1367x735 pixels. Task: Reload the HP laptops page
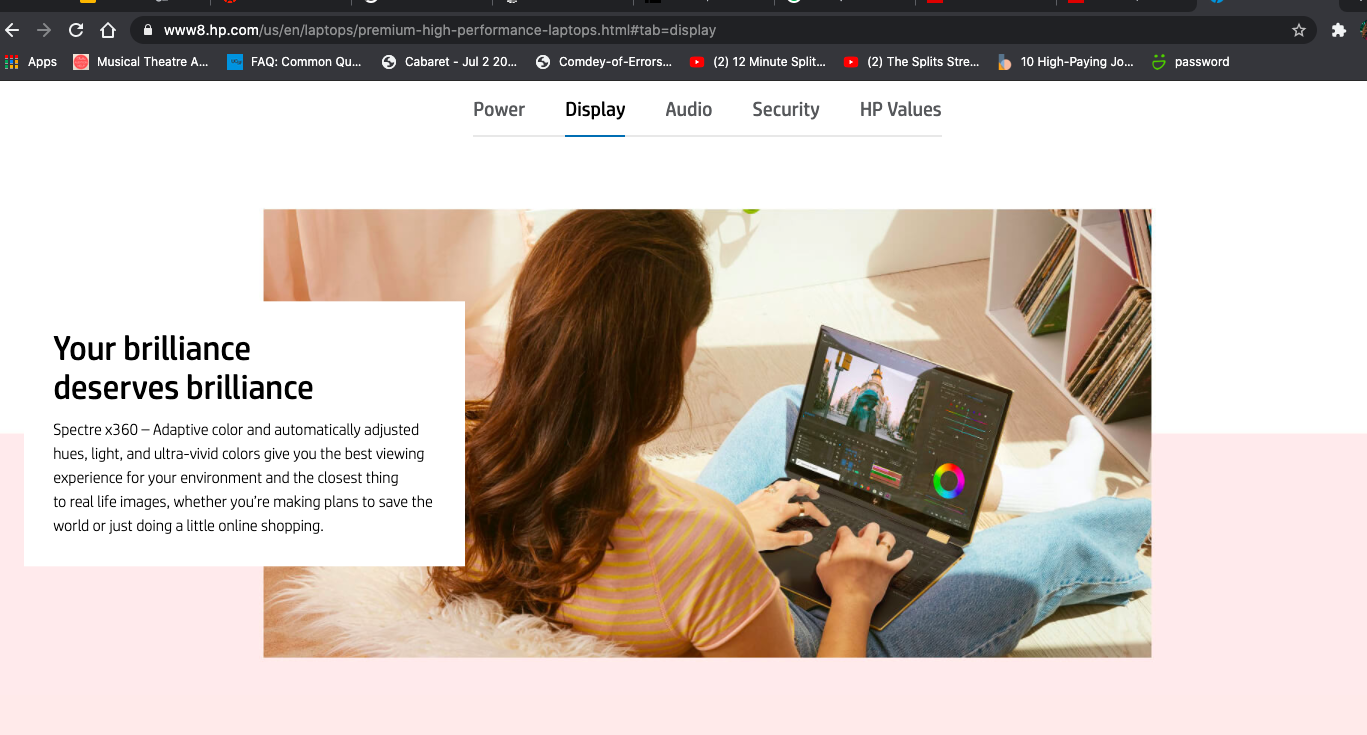click(x=76, y=30)
